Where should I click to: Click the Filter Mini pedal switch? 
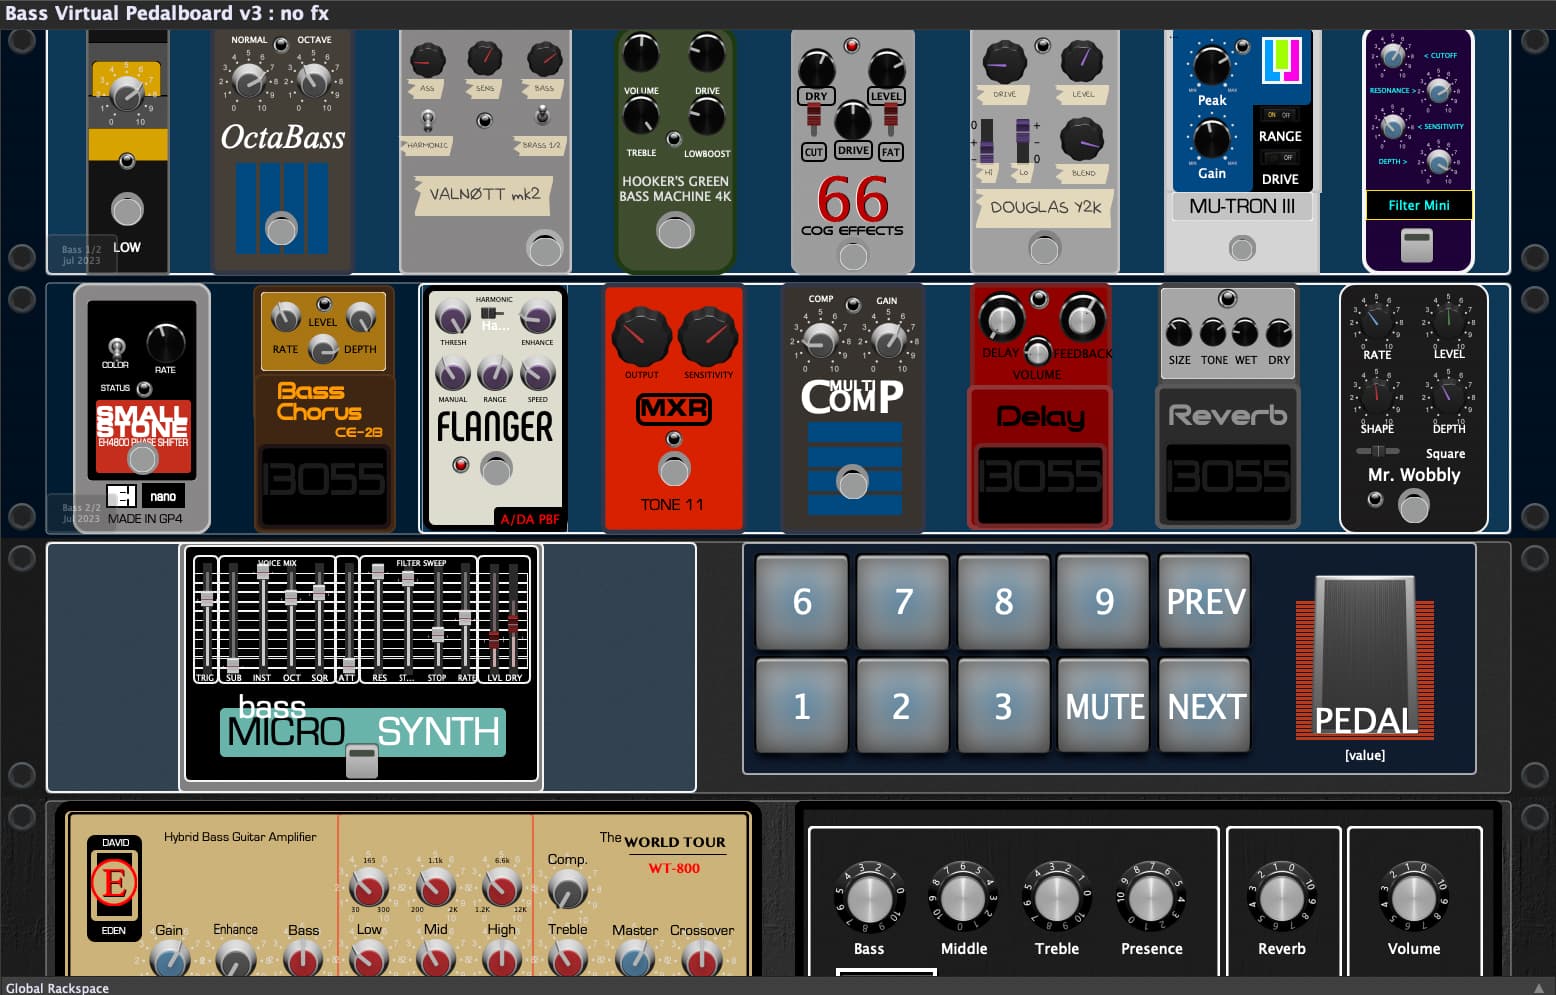tap(1417, 245)
